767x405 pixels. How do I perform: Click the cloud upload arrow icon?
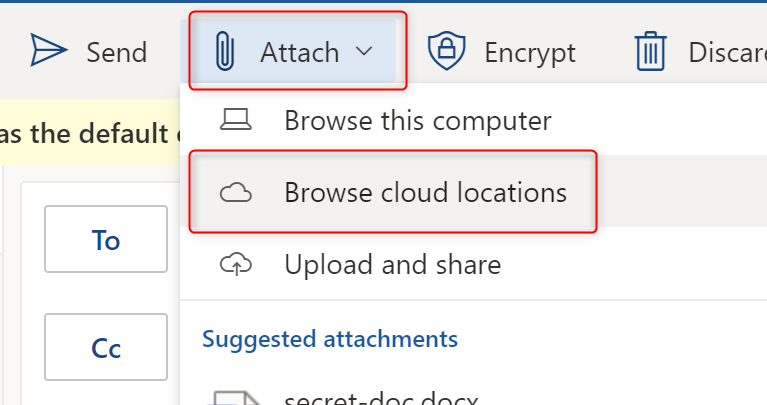pos(236,264)
